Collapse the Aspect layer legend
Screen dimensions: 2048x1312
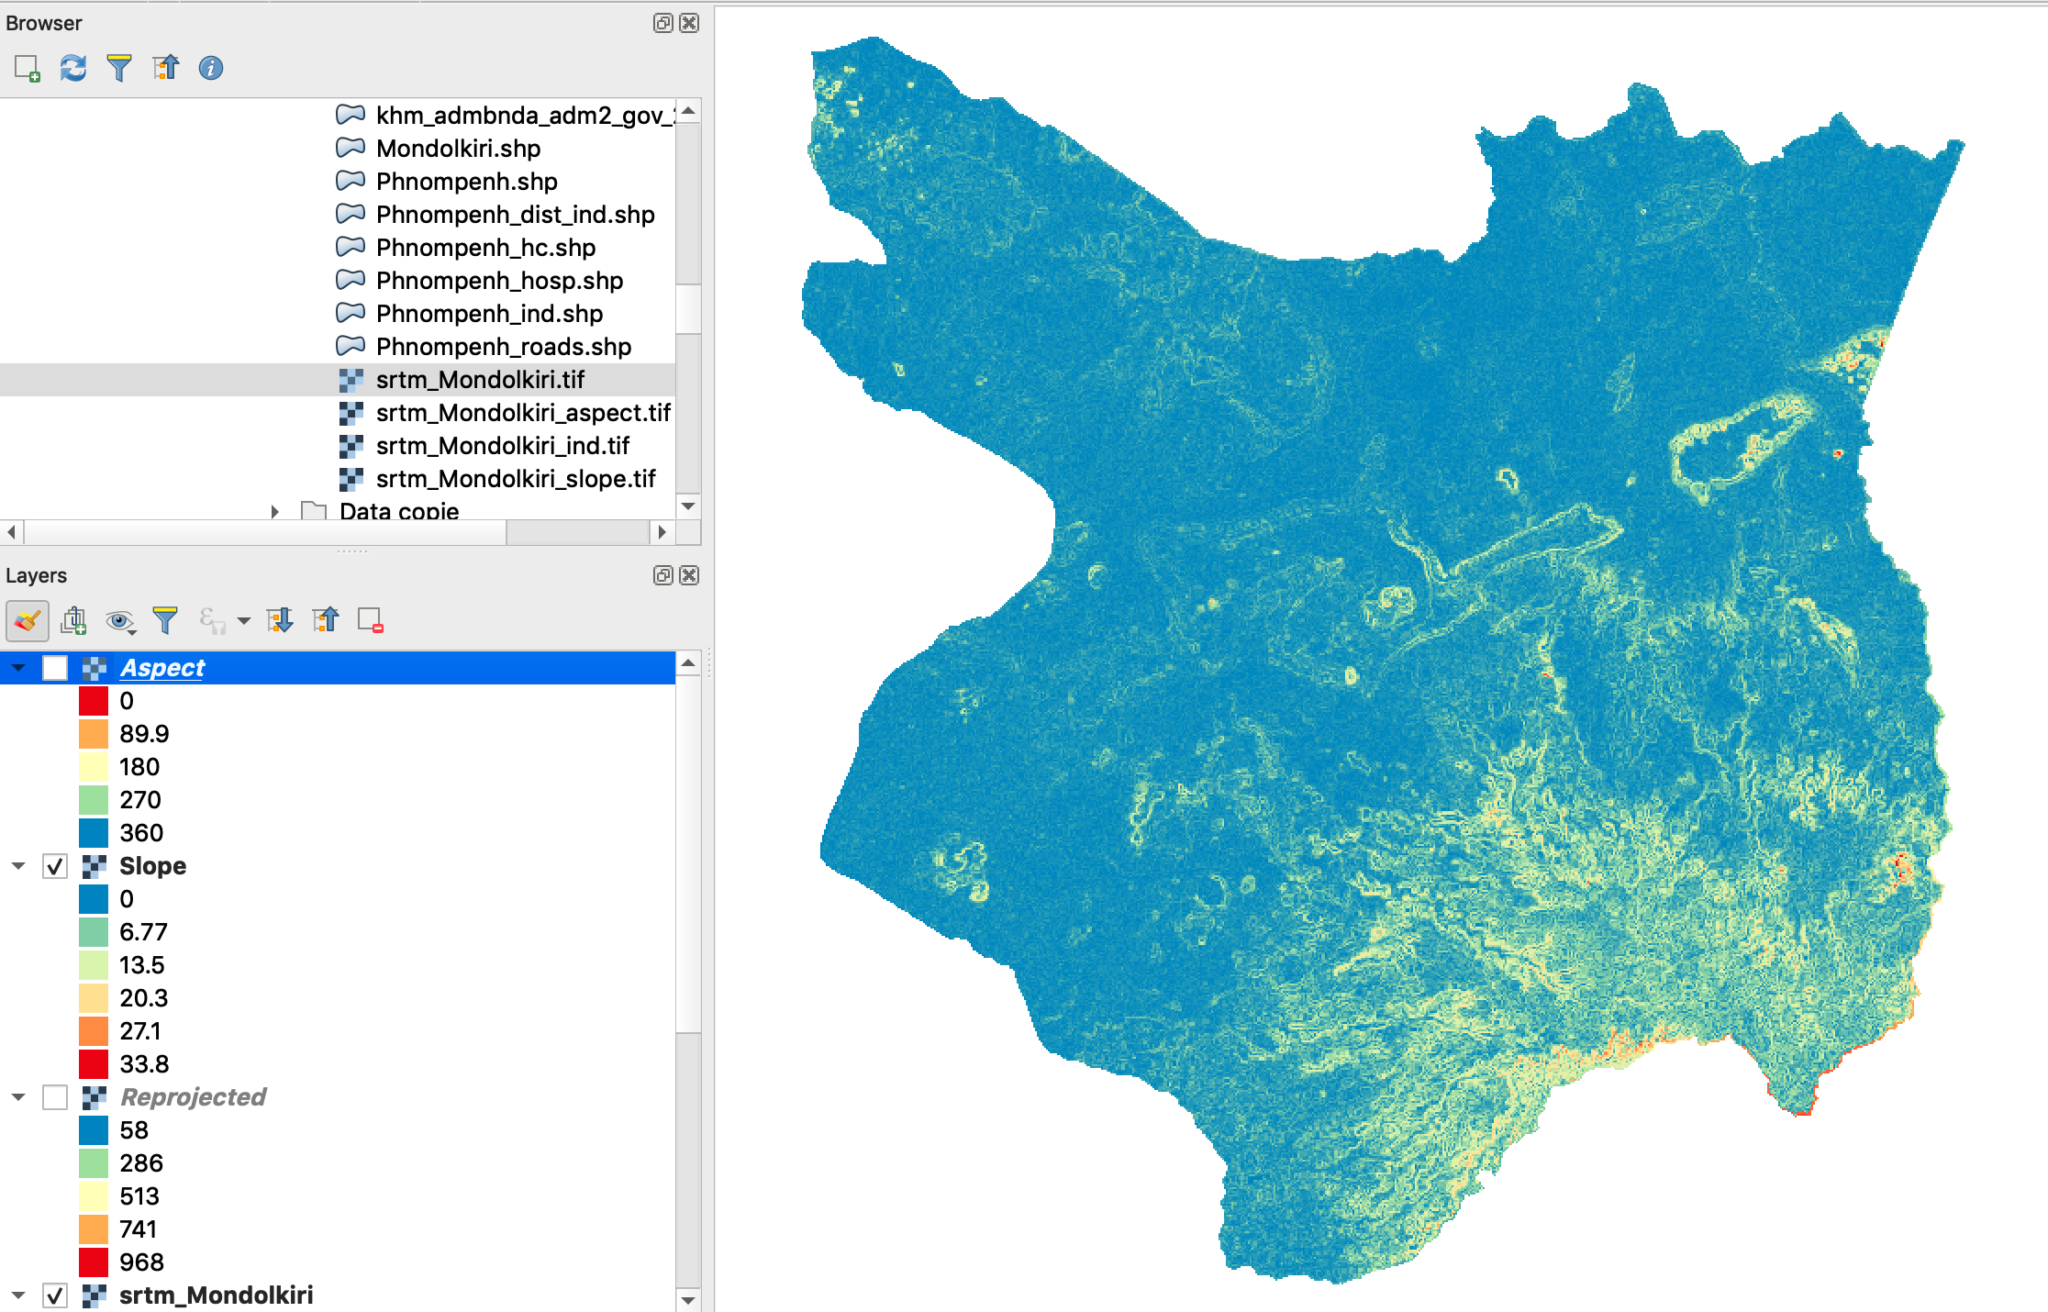click(19, 667)
